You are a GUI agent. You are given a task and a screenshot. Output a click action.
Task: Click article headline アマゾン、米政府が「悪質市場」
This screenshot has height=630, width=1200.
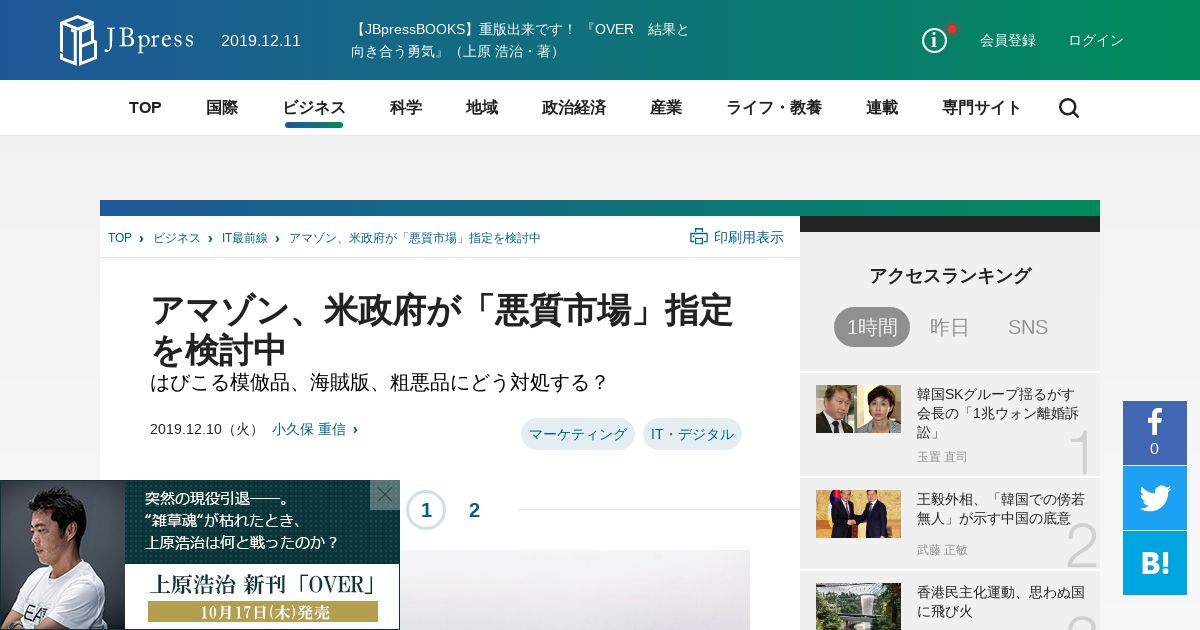441,330
